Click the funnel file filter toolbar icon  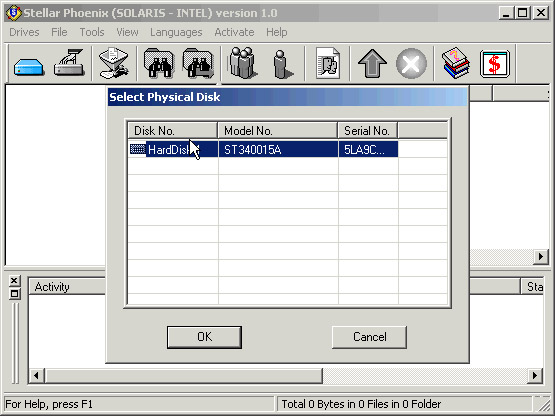113,63
